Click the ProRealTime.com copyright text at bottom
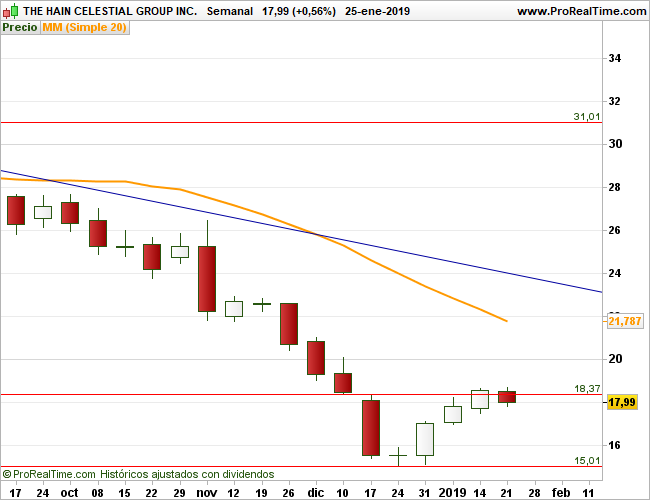 click(138, 474)
